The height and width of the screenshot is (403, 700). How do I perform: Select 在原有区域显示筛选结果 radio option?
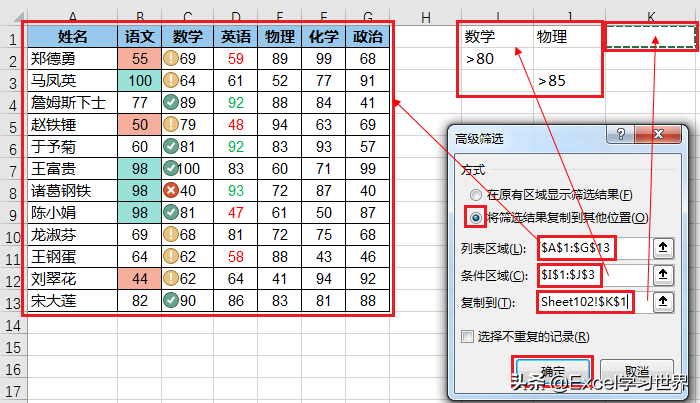(476, 195)
